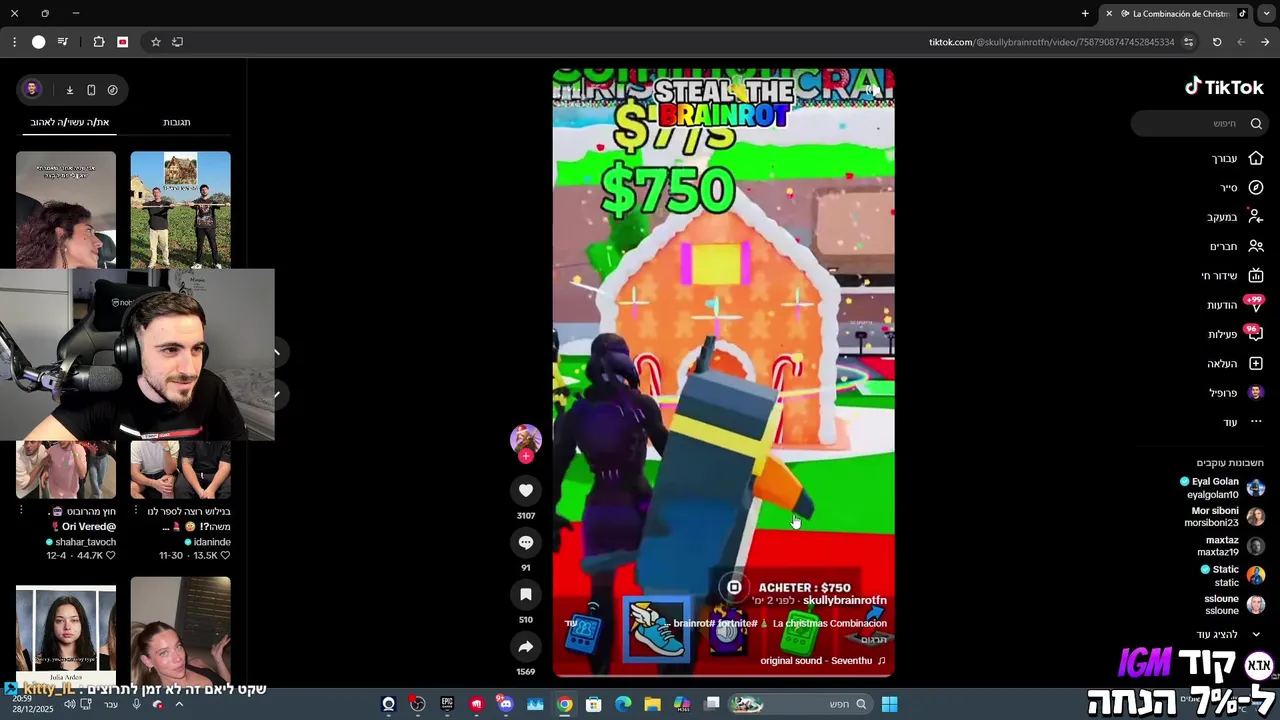This screenshot has height=720, width=1280.
Task: Open ssloune followed account
Action: [x=1234, y=604]
